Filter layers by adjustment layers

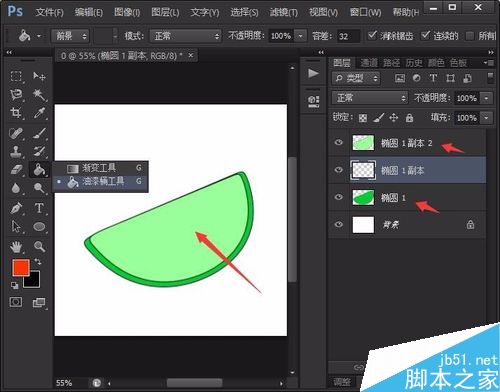click(x=416, y=78)
